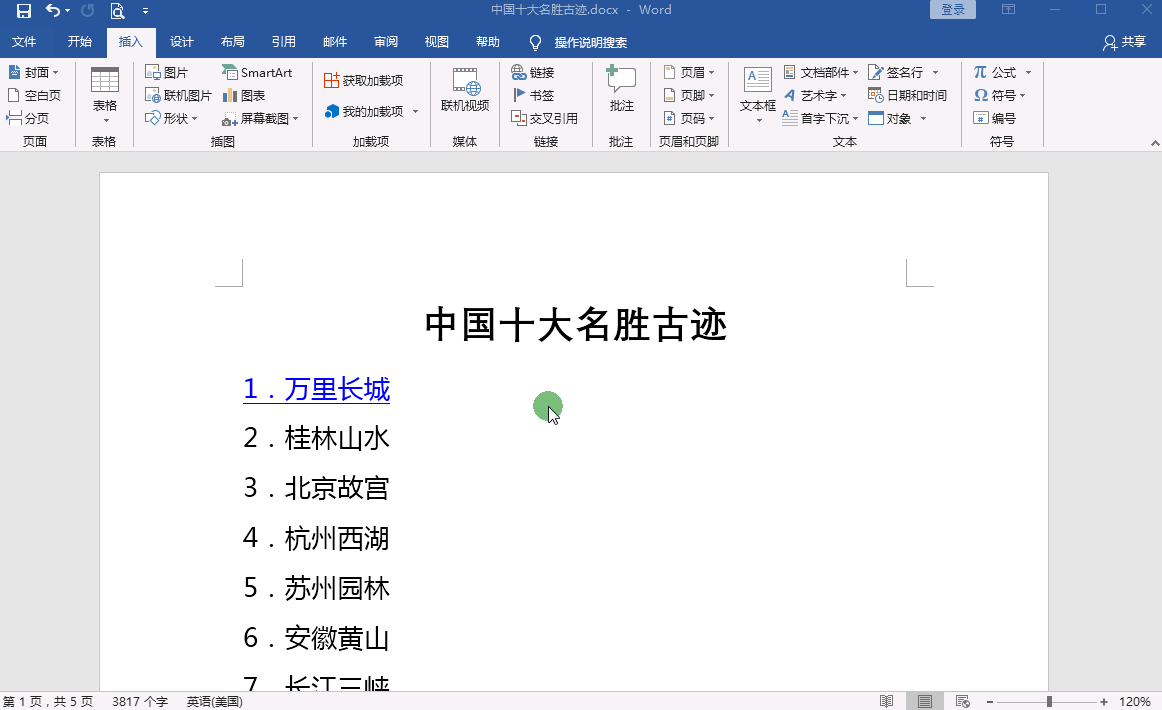Click the Share (共享) button
This screenshot has width=1162, height=710.
coord(1125,42)
